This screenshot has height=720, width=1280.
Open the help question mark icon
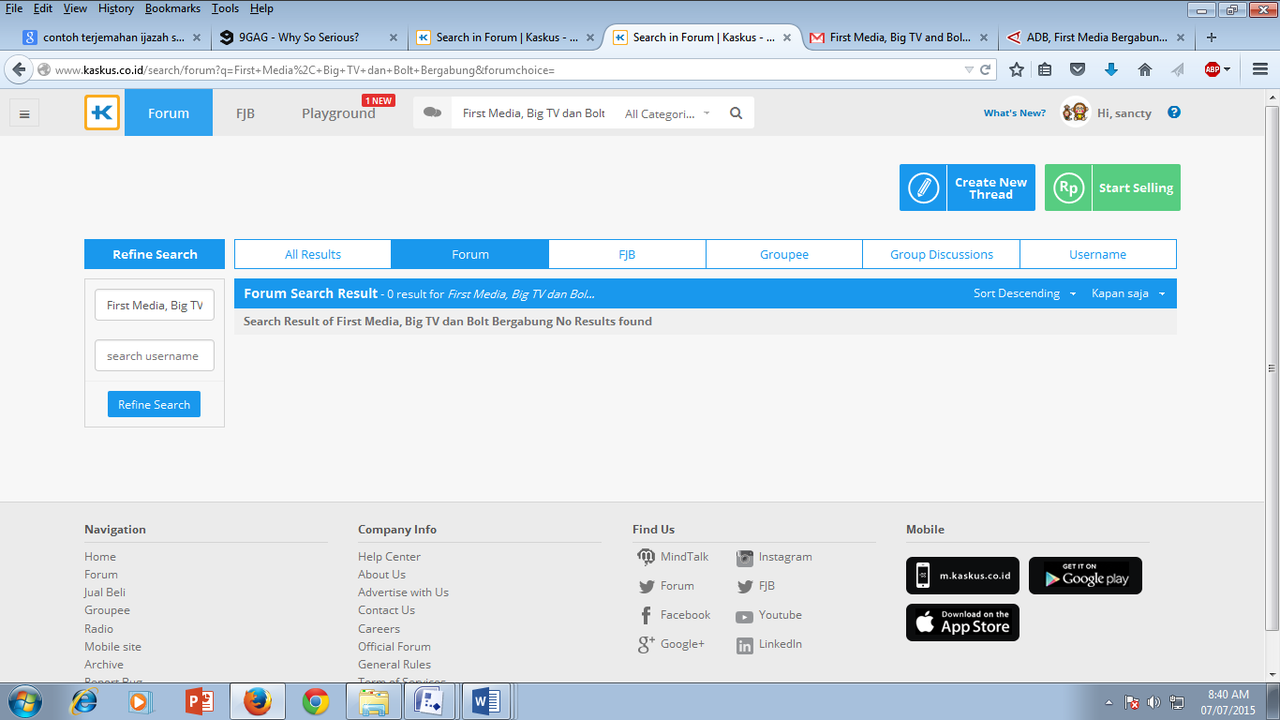1174,112
